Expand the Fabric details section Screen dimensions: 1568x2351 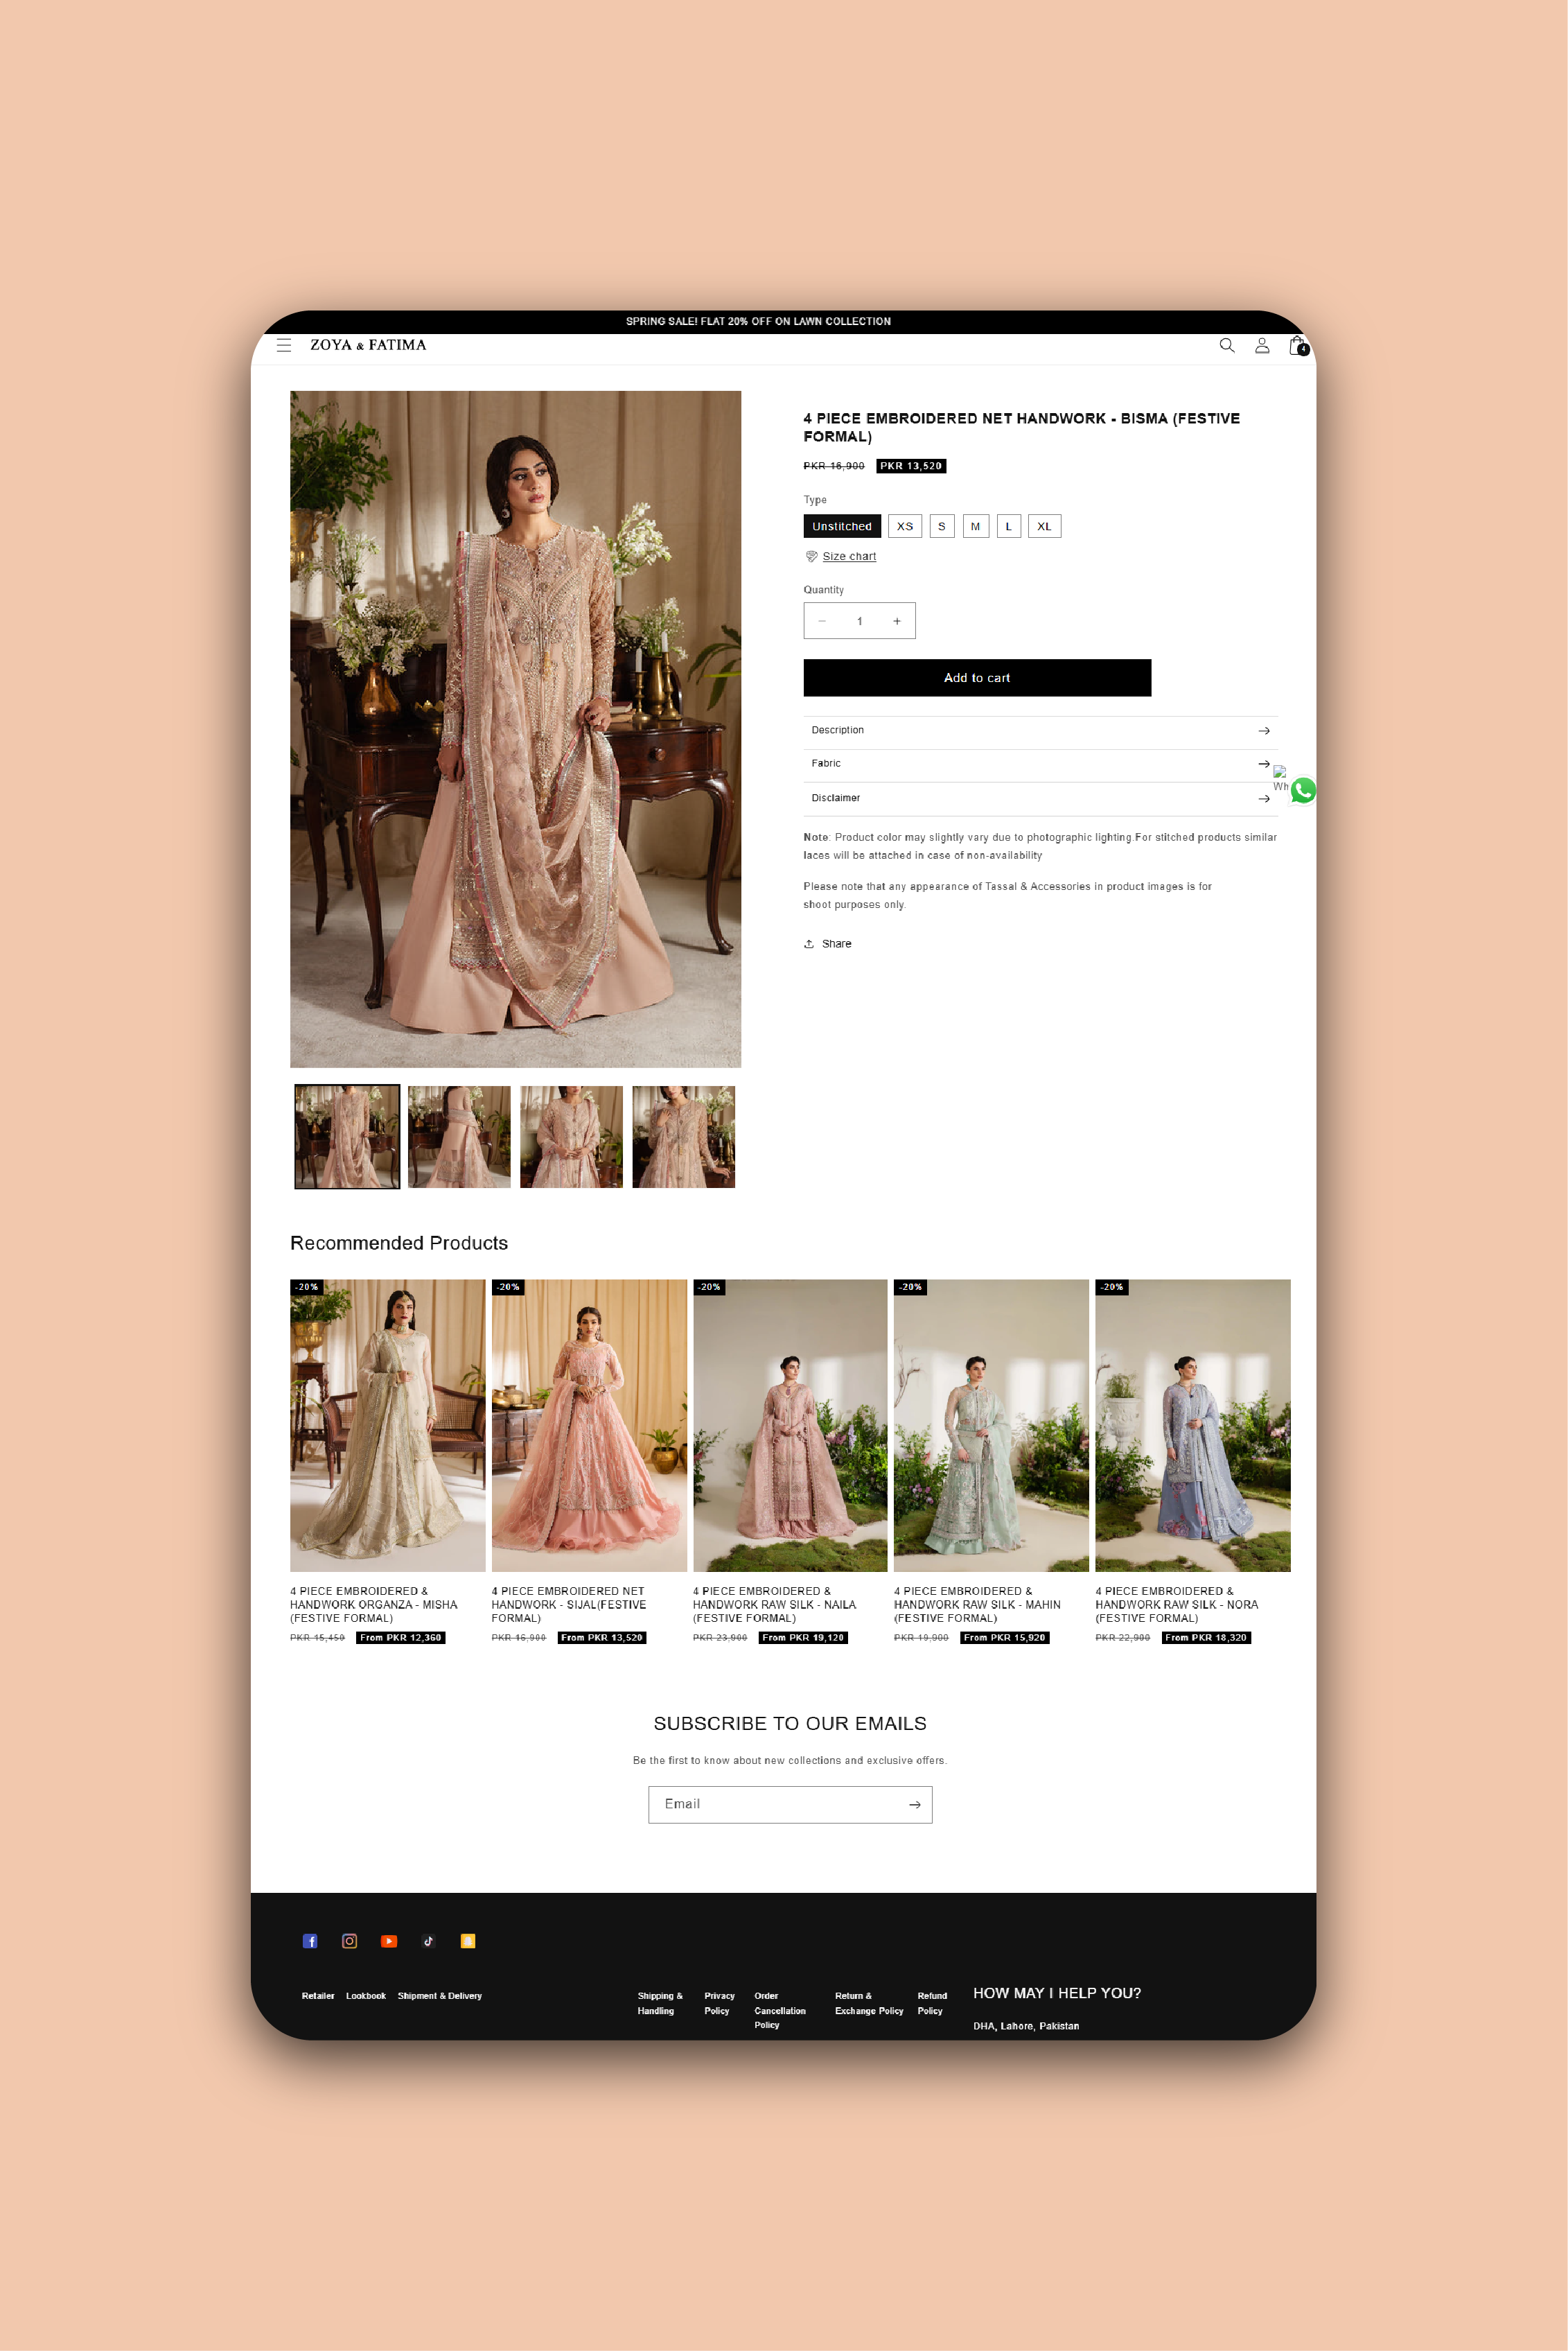click(1039, 764)
